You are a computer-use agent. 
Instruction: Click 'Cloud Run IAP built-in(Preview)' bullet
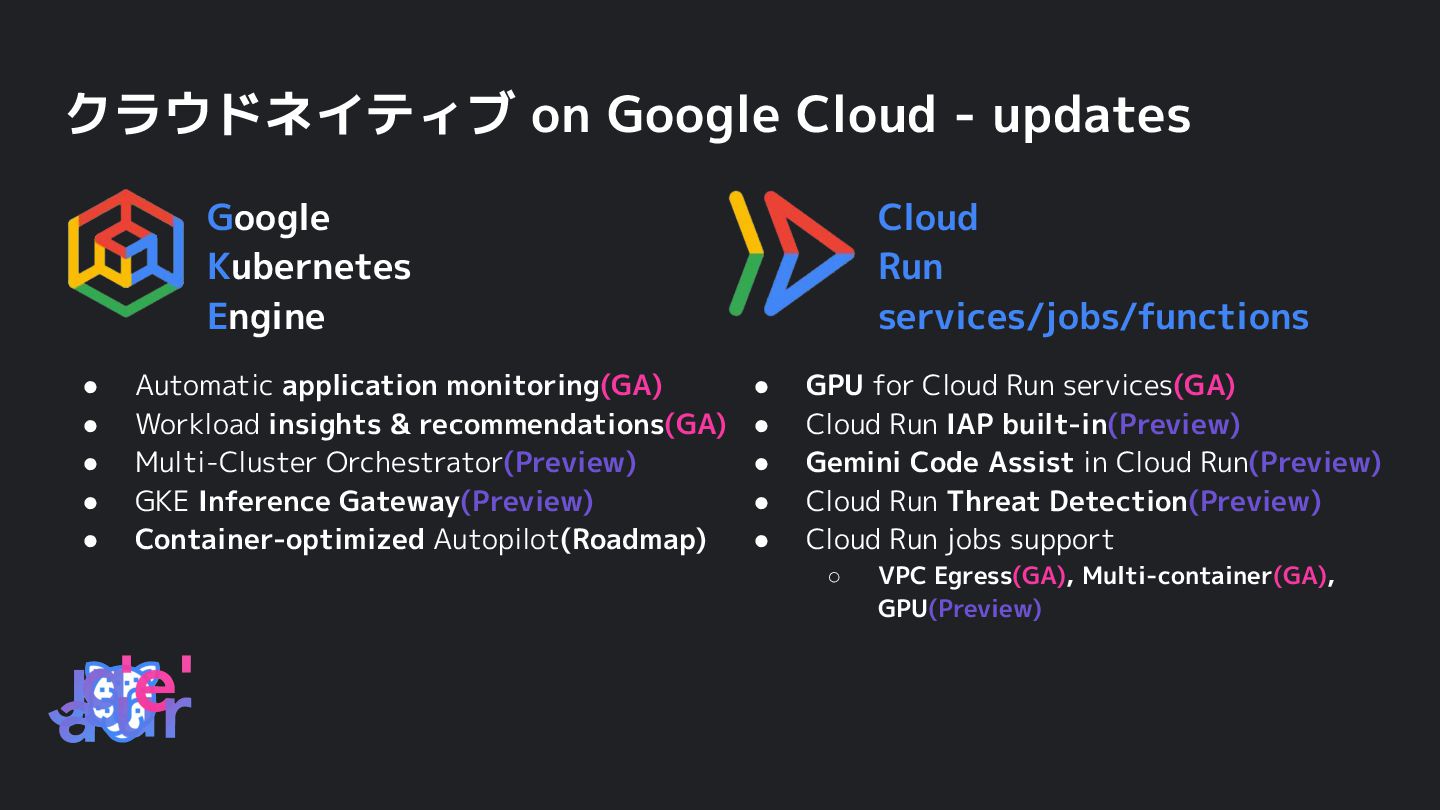click(x=1023, y=424)
